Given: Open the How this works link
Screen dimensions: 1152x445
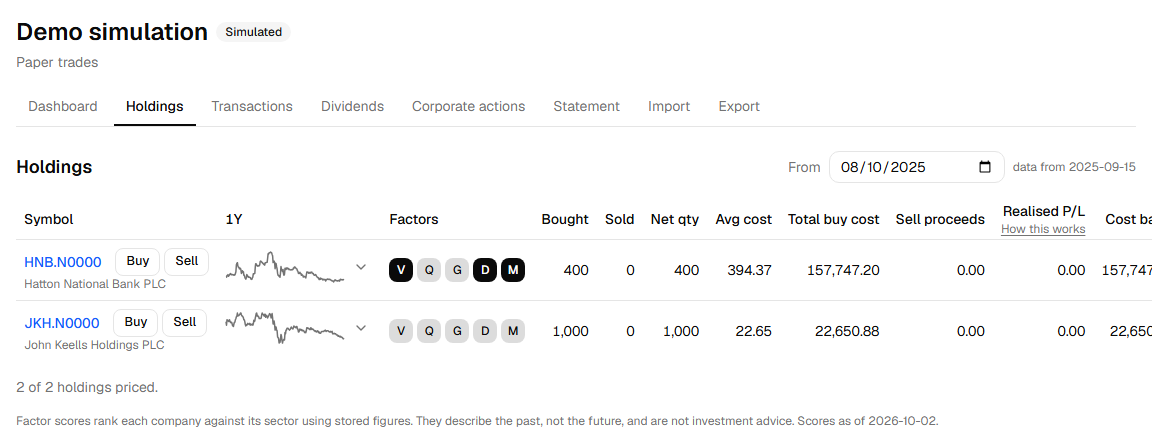Looking at the screenshot, I should click(x=1043, y=229).
